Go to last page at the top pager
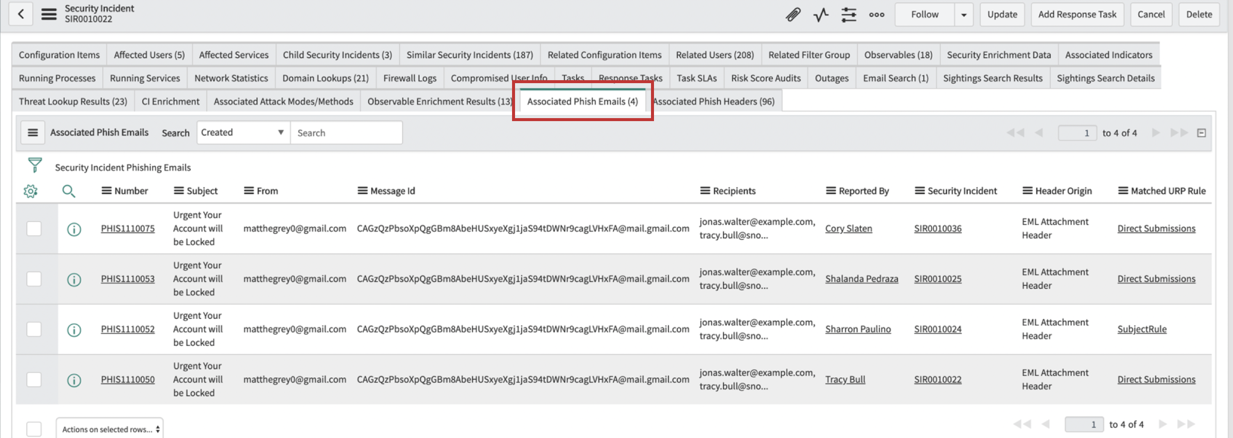Viewport: 1233px width, 438px height. (x=1179, y=133)
